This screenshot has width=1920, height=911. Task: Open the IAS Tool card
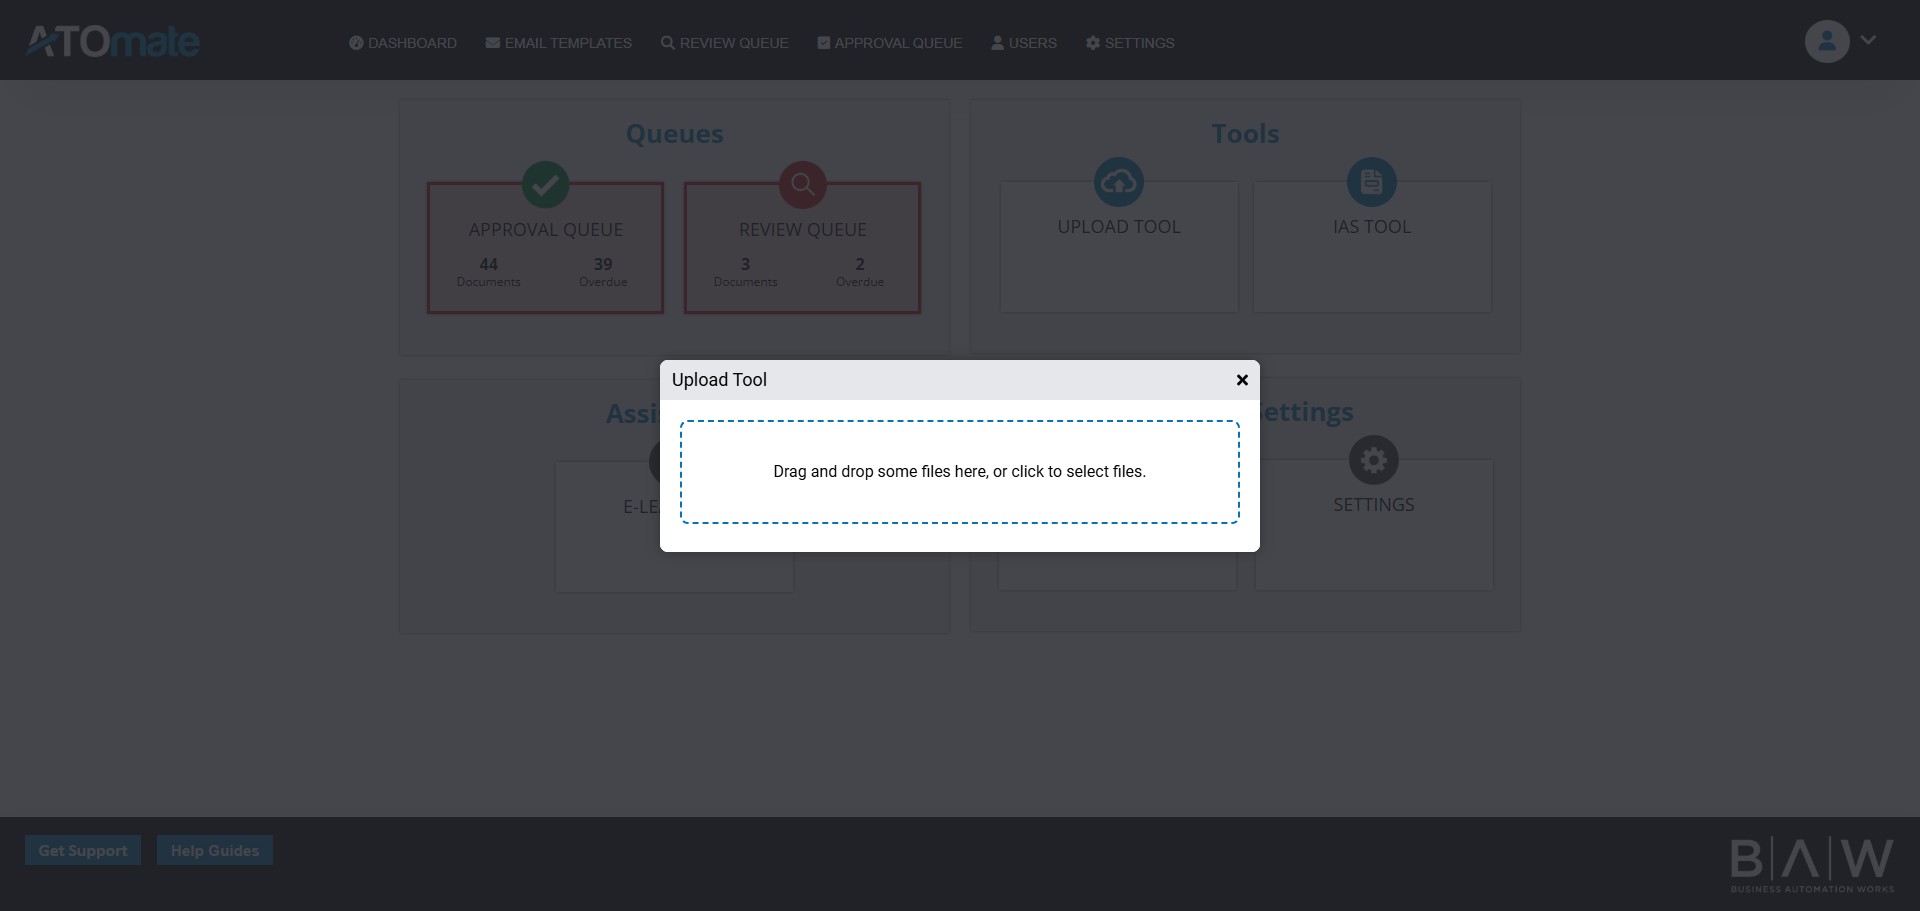coord(1372,247)
